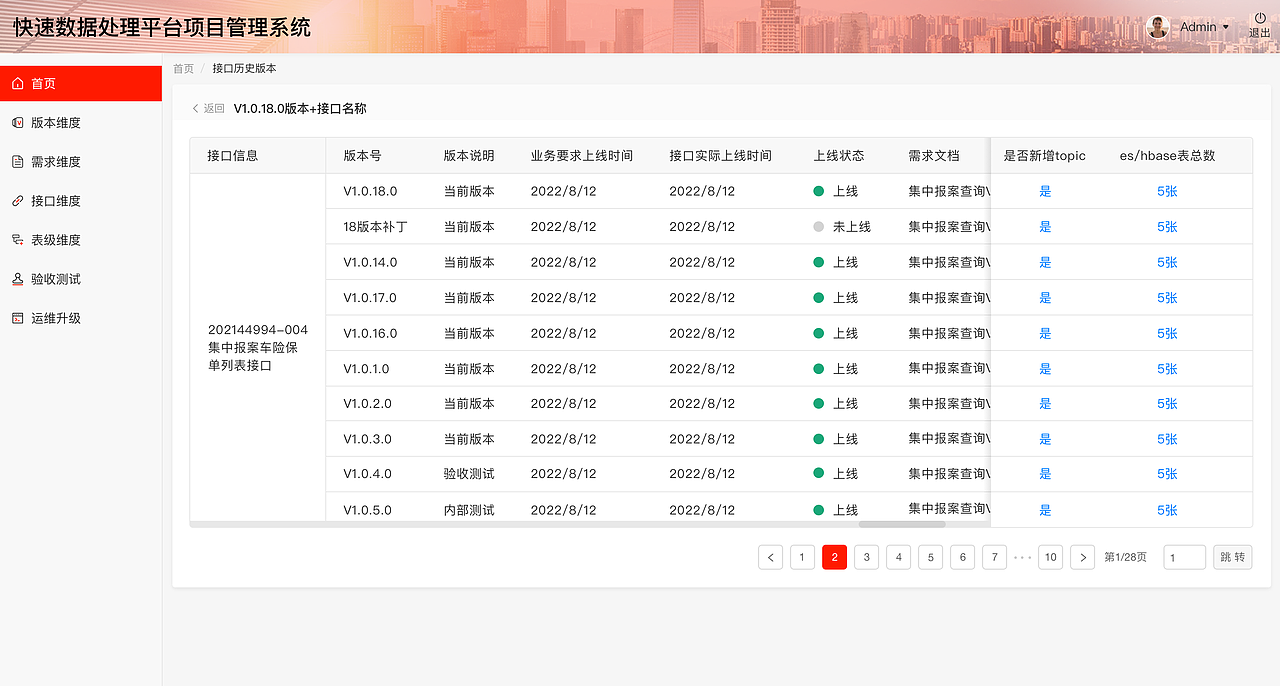Screen dimensions: 1280x686
Task: Click the 表级维度 sidebar icon
Action: pyautogui.click(x=18, y=240)
